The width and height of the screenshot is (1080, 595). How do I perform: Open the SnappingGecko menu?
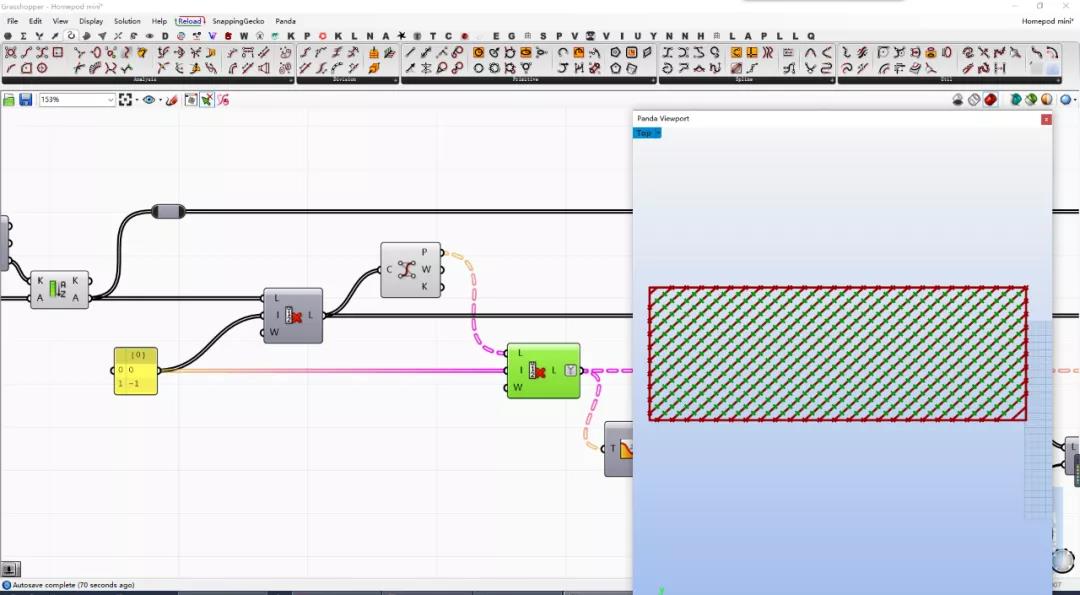coord(238,21)
